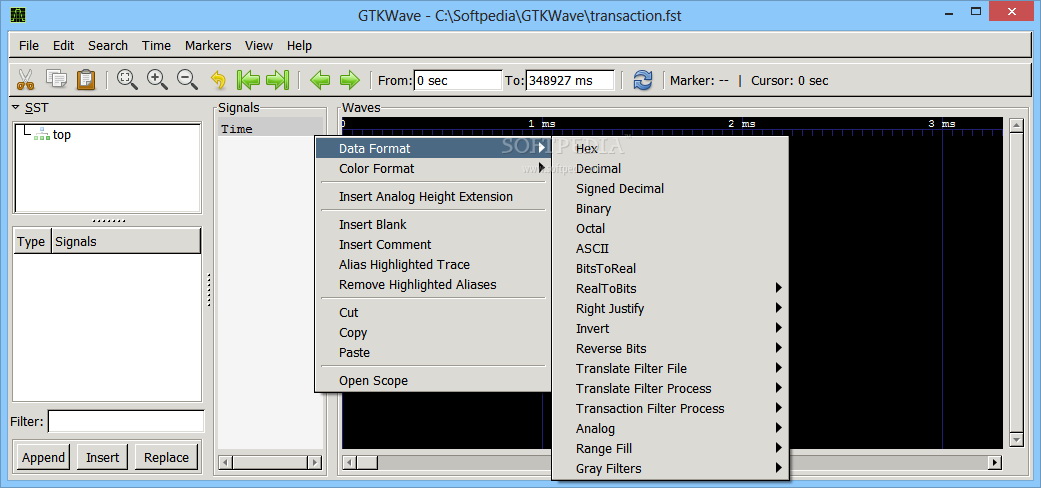The height and width of the screenshot is (488, 1041).
Task: Jump to start with green arrow icon
Action: click(x=248, y=80)
